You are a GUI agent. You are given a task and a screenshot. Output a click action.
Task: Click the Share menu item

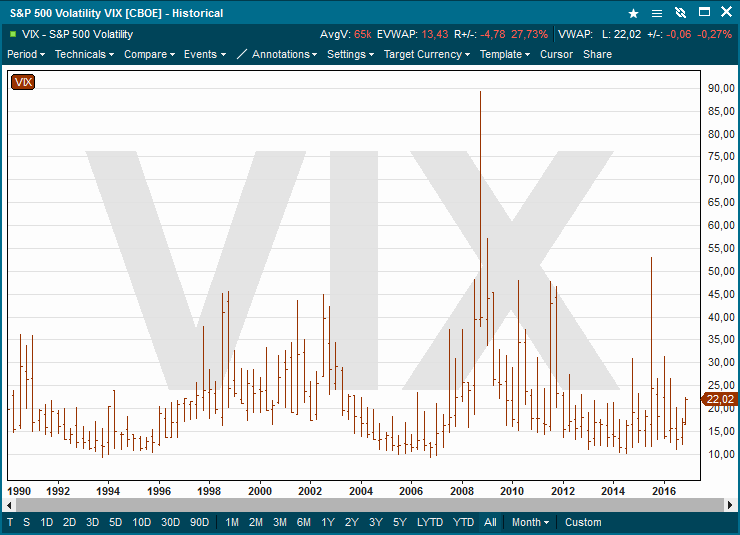coord(597,54)
